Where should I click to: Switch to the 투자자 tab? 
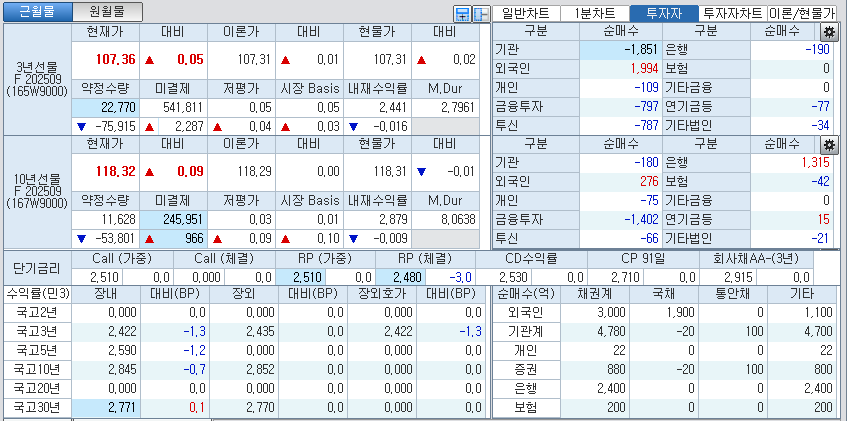click(x=664, y=14)
